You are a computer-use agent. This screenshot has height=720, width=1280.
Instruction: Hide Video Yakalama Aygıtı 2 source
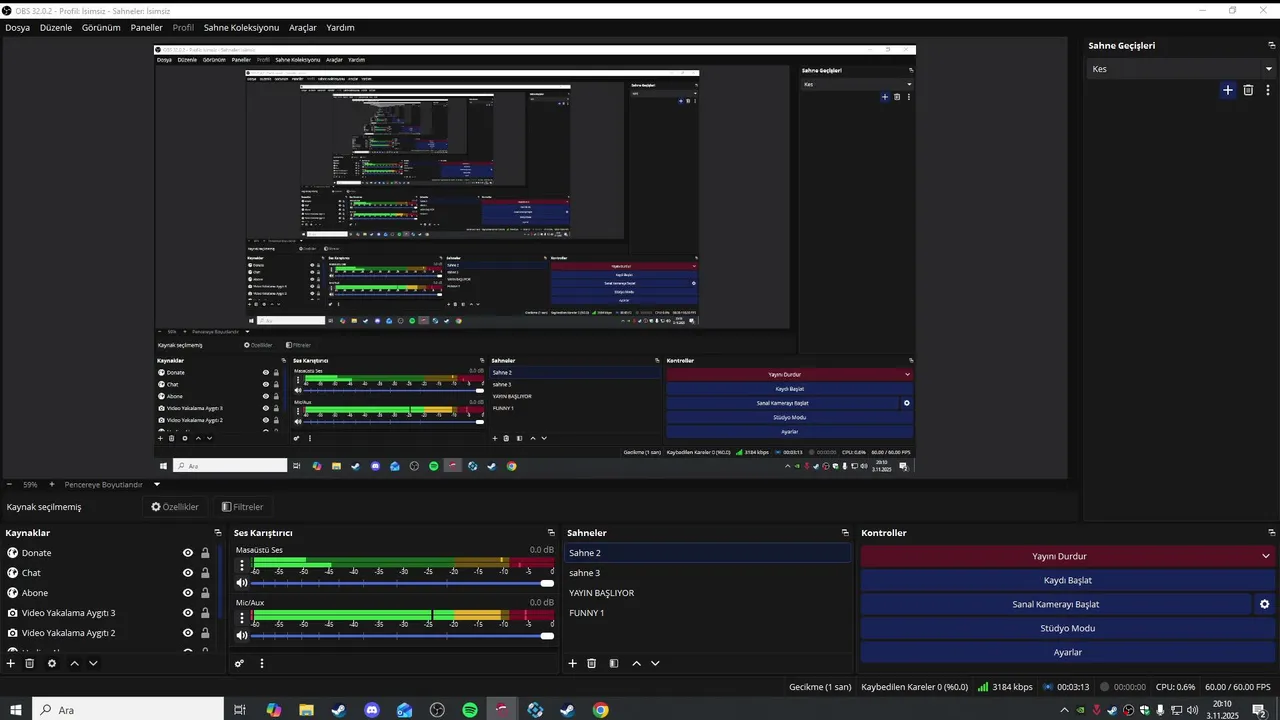(x=188, y=633)
